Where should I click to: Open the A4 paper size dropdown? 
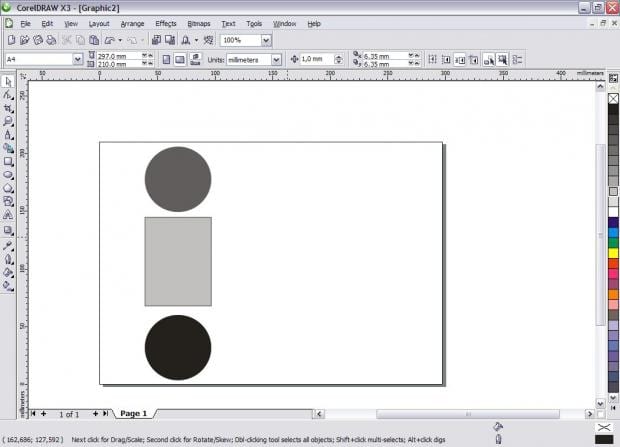click(x=78, y=59)
